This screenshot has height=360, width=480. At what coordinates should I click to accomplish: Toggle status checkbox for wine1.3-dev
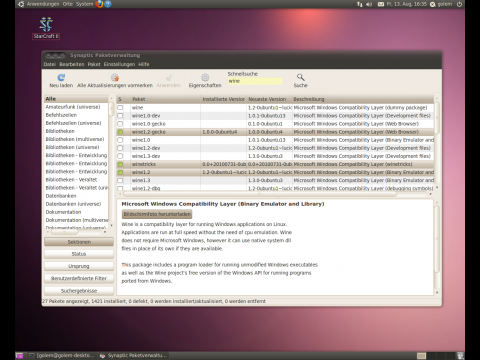pyautogui.click(x=120, y=156)
